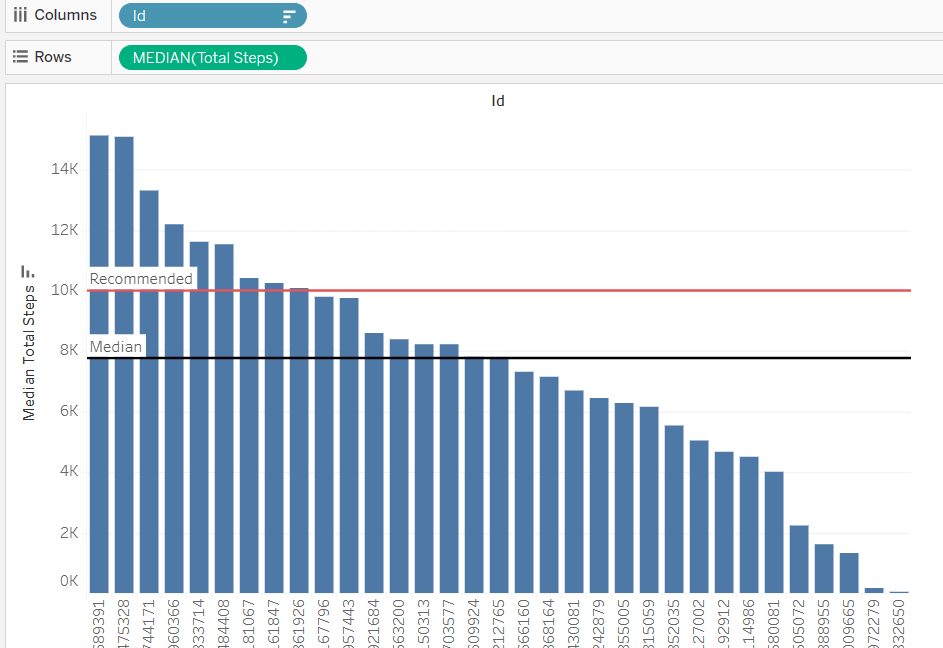Select the bar for ID 67796
This screenshot has height=648, width=943.
[x=322, y=440]
